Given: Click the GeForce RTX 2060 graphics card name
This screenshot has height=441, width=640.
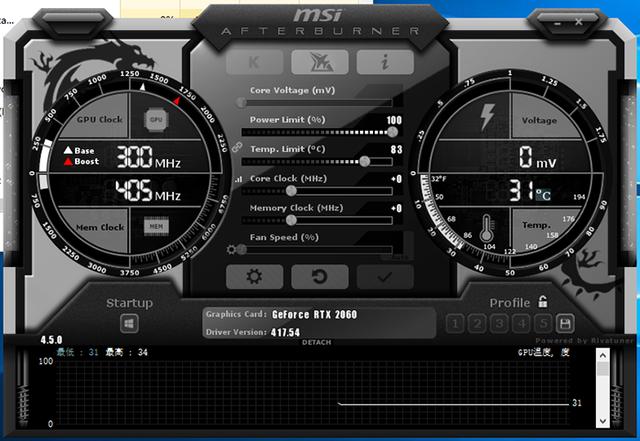Looking at the screenshot, I should (314, 314).
